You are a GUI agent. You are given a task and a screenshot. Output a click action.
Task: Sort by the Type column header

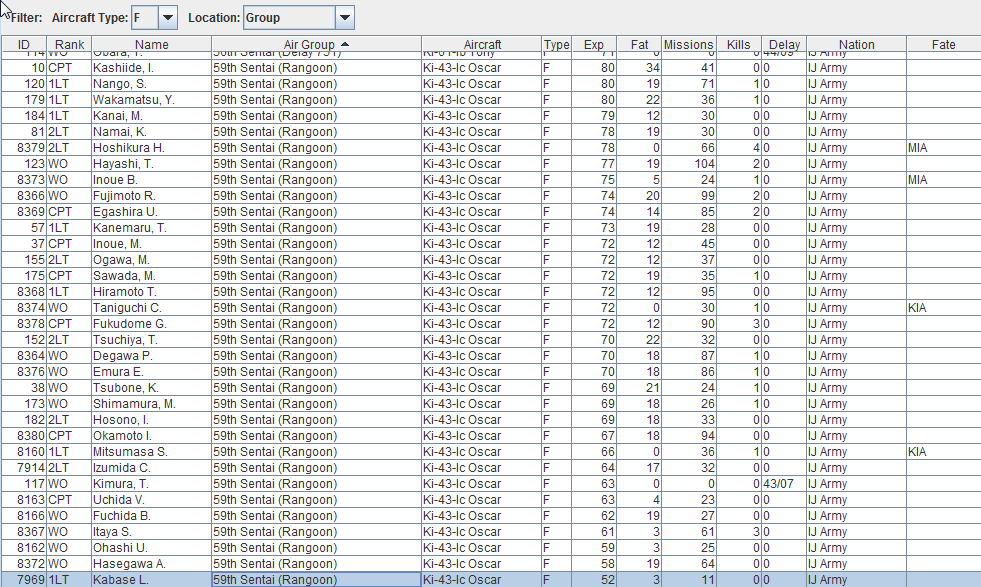[556, 44]
